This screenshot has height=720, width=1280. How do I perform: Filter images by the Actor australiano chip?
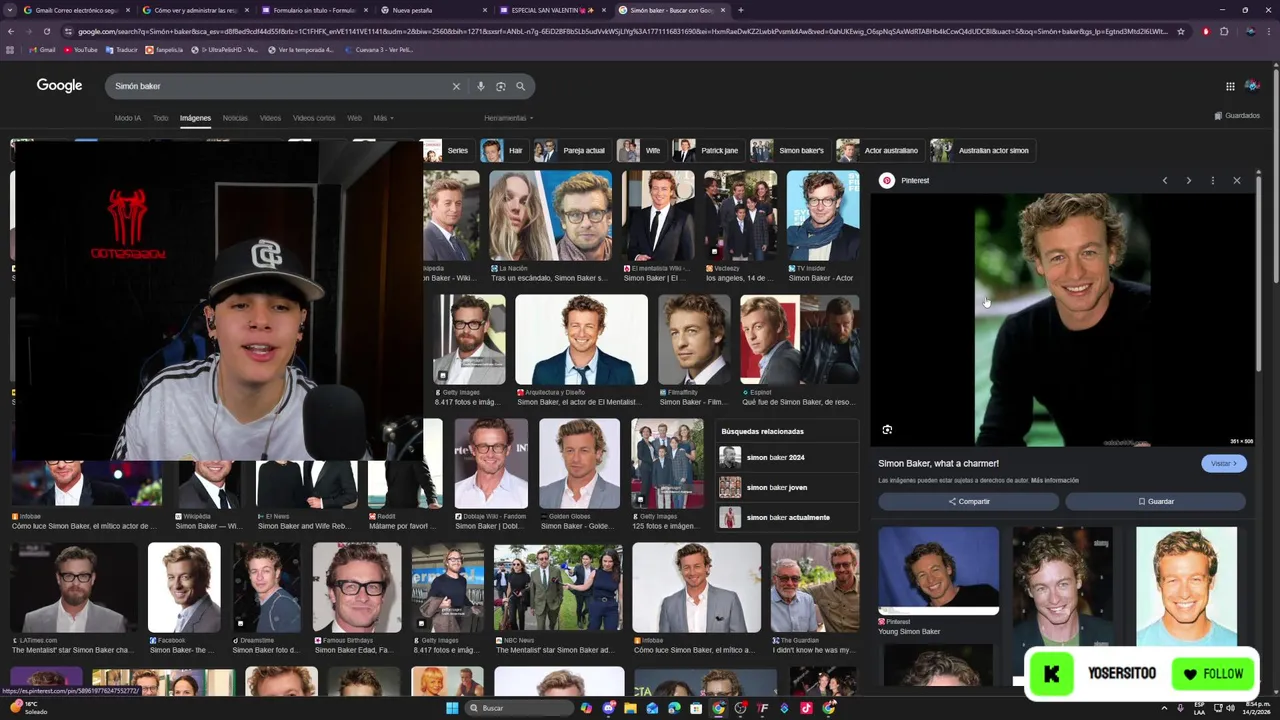tap(879, 151)
